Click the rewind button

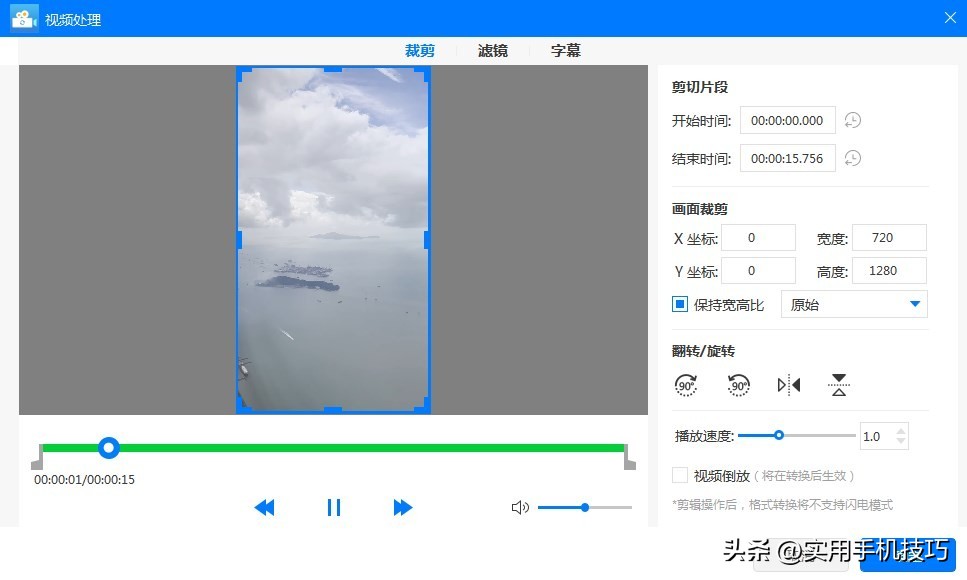click(x=264, y=507)
